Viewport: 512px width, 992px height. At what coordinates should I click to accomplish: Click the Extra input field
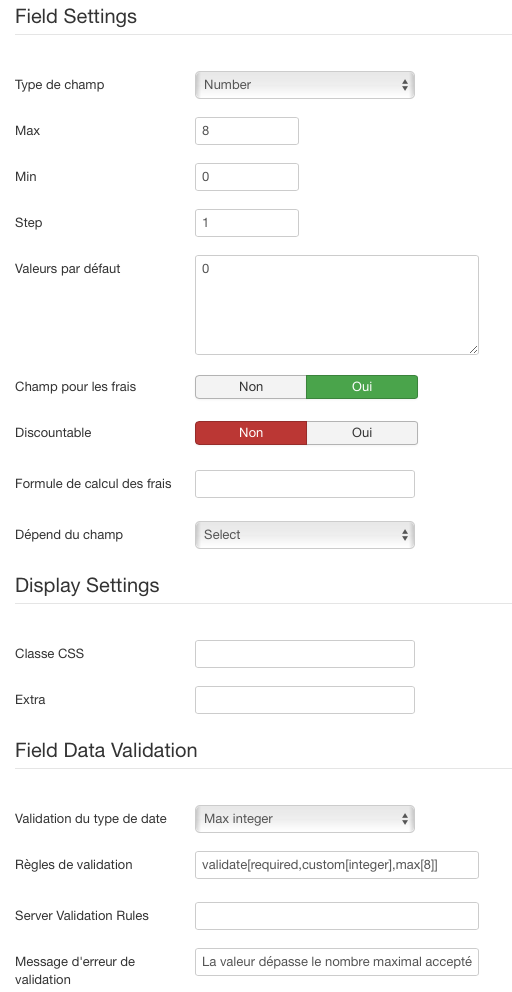304,700
